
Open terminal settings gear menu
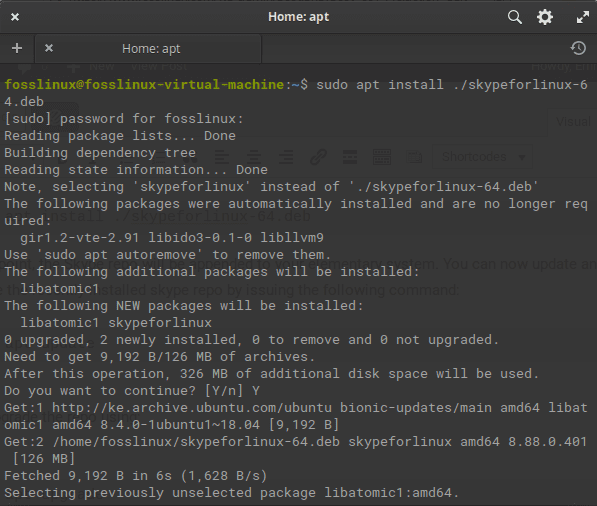545,17
